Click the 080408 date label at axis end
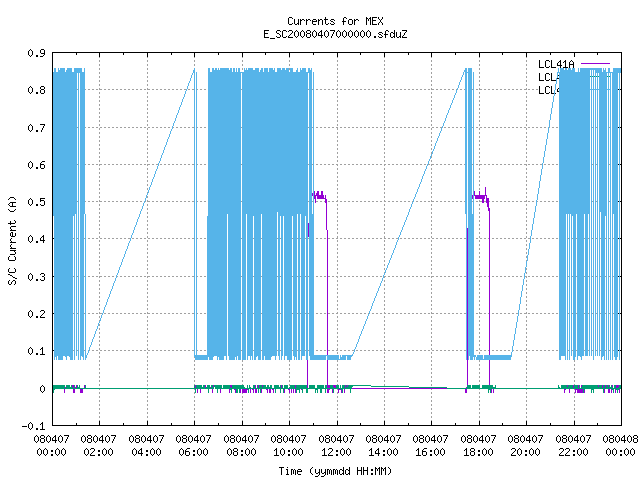Image resolution: width=640 pixels, height=480 pixels. [620, 439]
